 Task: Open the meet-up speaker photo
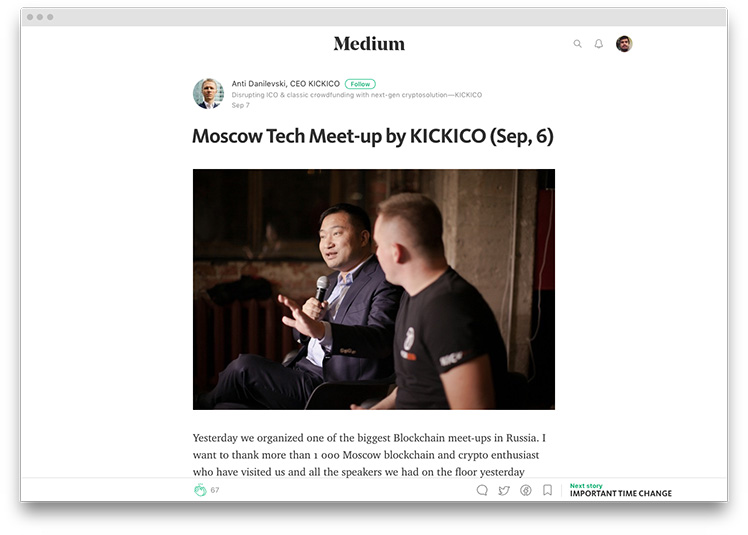pyautogui.click(x=374, y=289)
